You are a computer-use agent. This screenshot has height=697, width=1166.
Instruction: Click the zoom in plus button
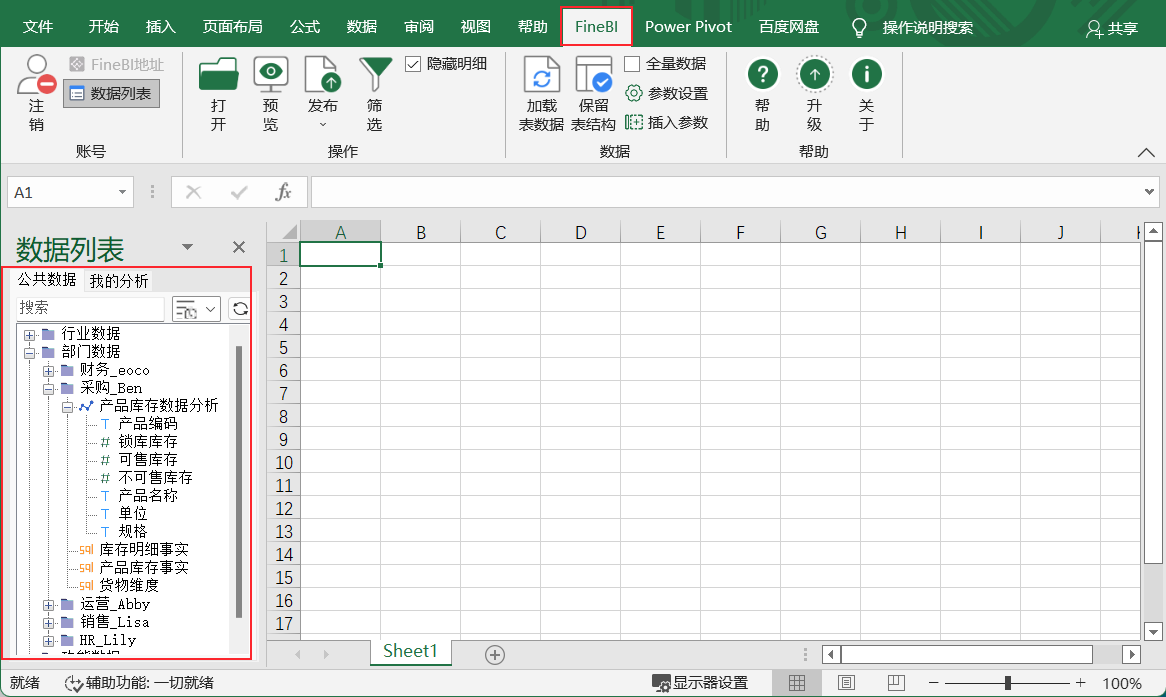coord(1080,683)
